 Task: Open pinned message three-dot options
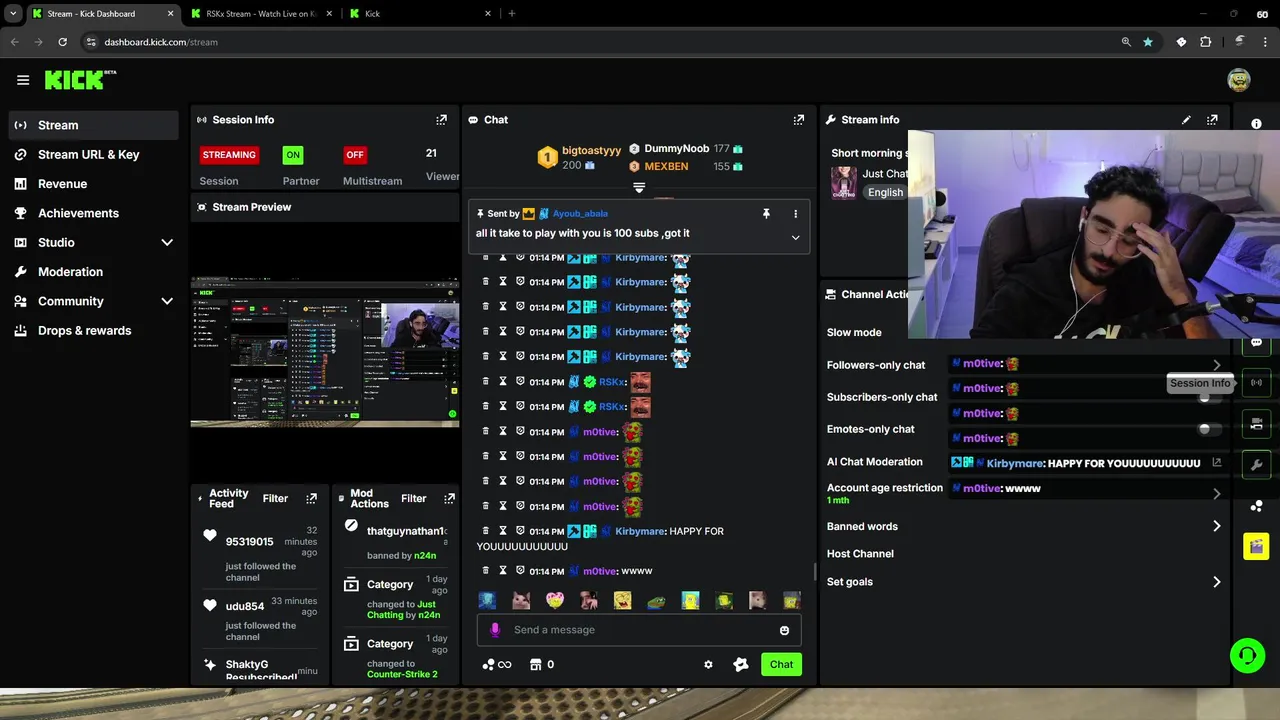tap(796, 214)
